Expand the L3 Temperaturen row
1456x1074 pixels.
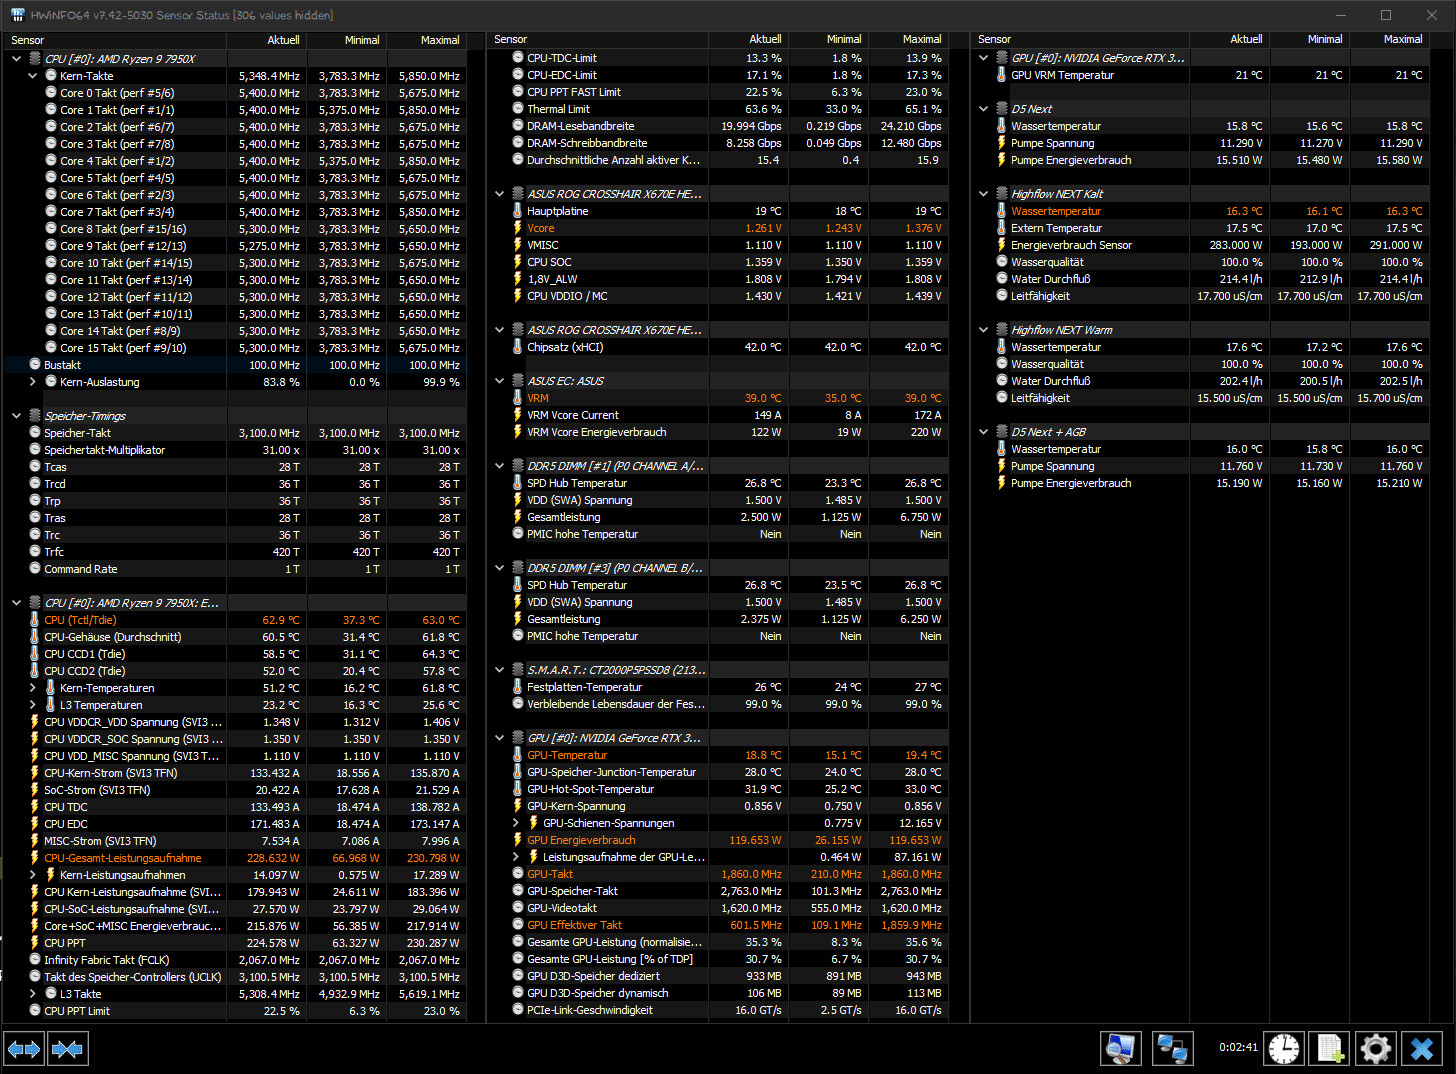pos(33,705)
